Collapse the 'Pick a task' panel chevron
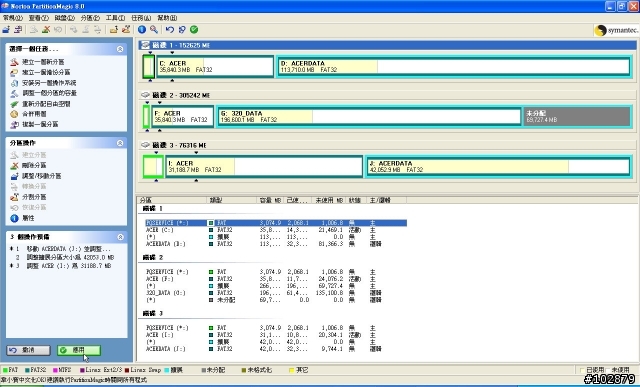This screenshot has height=387, width=640. (x=120, y=49)
